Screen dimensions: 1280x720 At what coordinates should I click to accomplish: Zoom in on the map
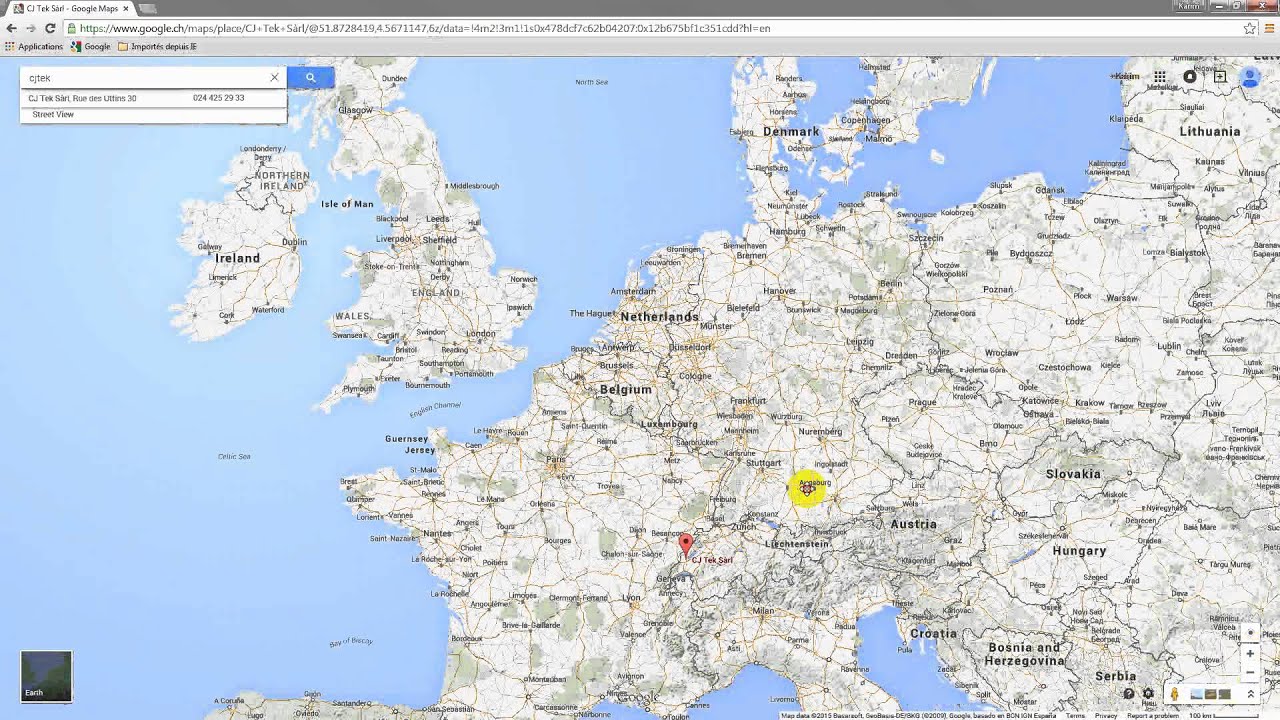coord(1250,654)
